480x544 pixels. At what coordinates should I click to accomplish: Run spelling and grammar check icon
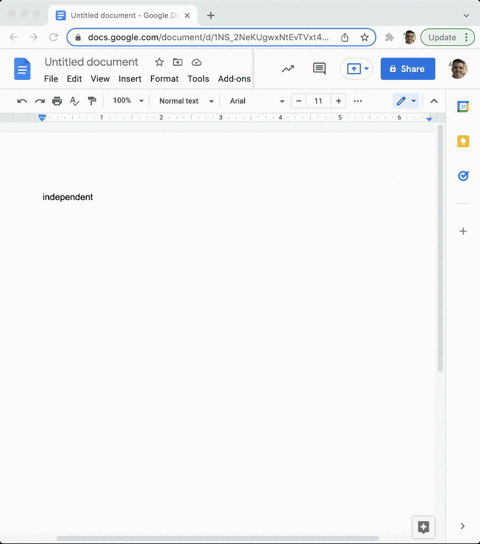(74, 101)
